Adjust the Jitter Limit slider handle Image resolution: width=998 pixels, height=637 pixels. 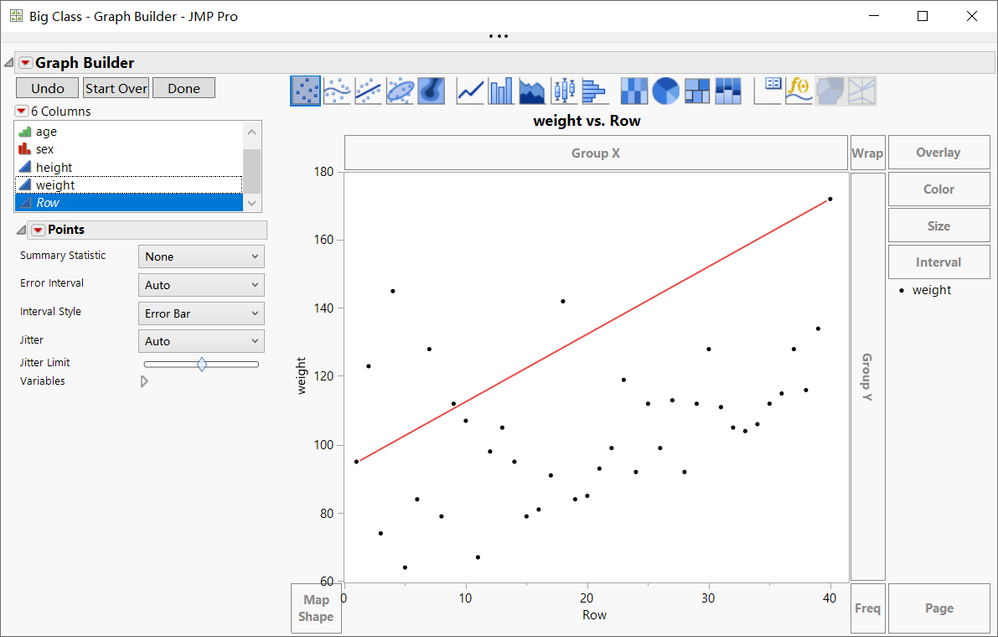coord(202,364)
